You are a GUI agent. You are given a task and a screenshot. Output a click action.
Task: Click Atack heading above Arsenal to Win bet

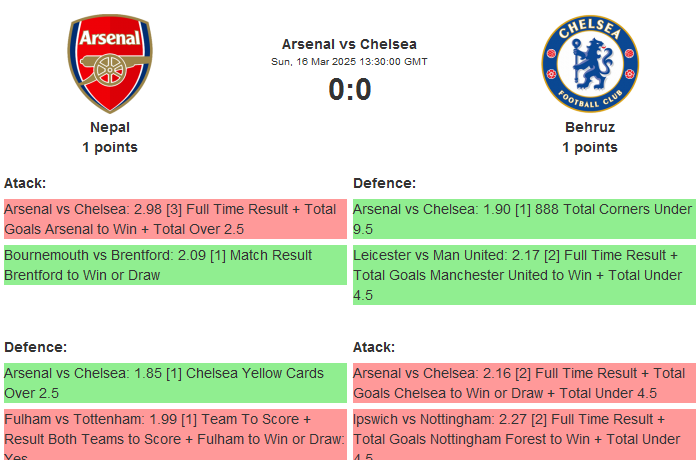[25, 183]
